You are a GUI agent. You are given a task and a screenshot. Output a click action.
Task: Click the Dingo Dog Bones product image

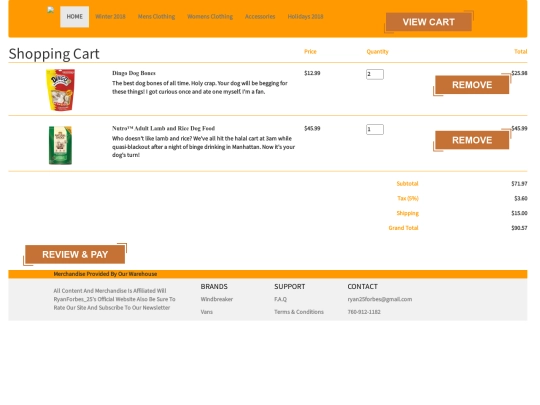pos(61,90)
